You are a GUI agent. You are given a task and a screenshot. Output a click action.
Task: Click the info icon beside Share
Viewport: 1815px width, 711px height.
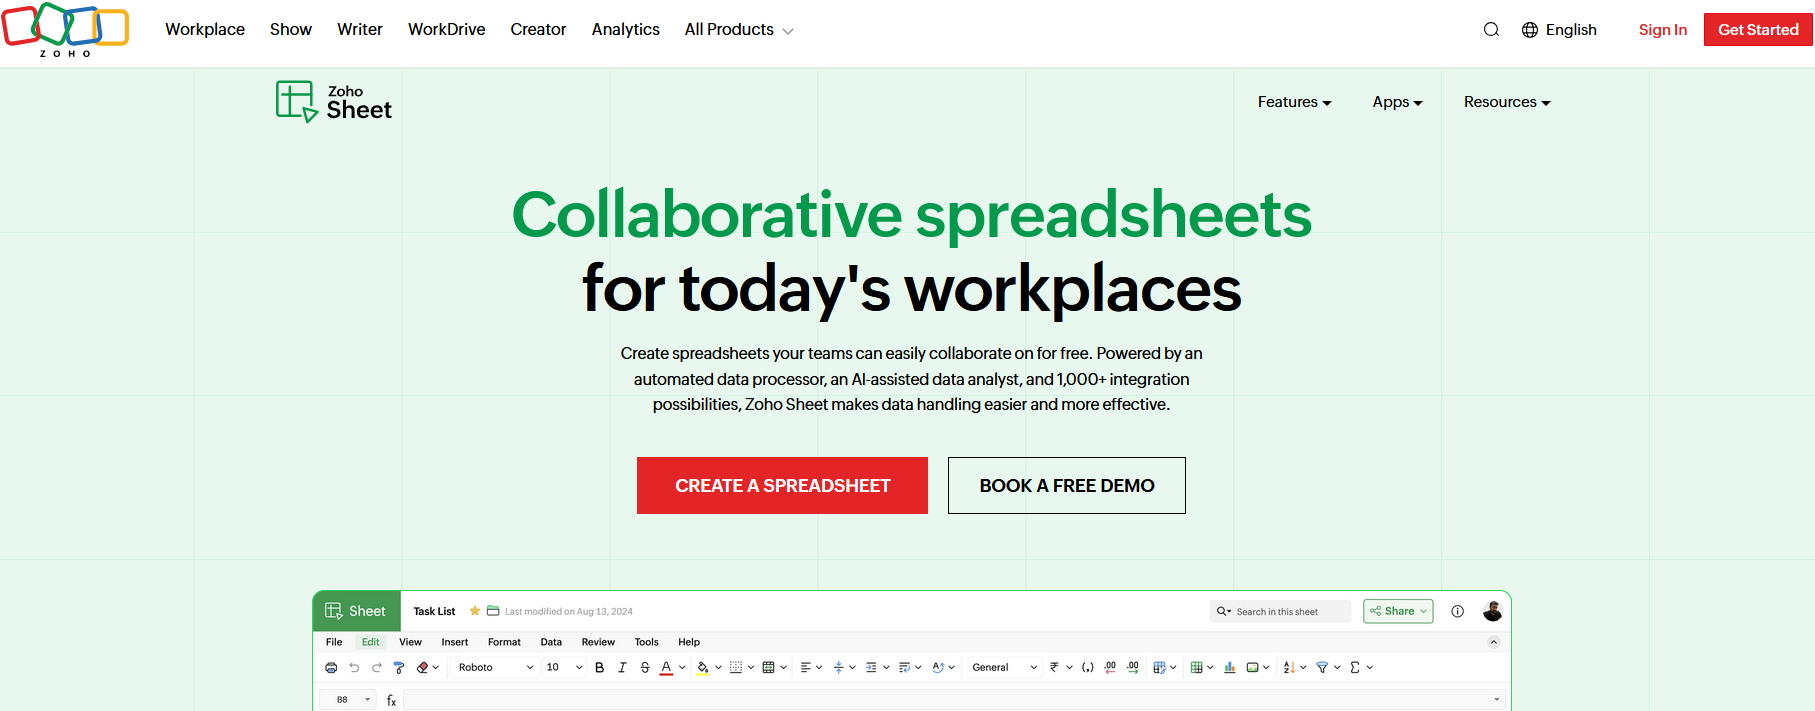(1458, 611)
